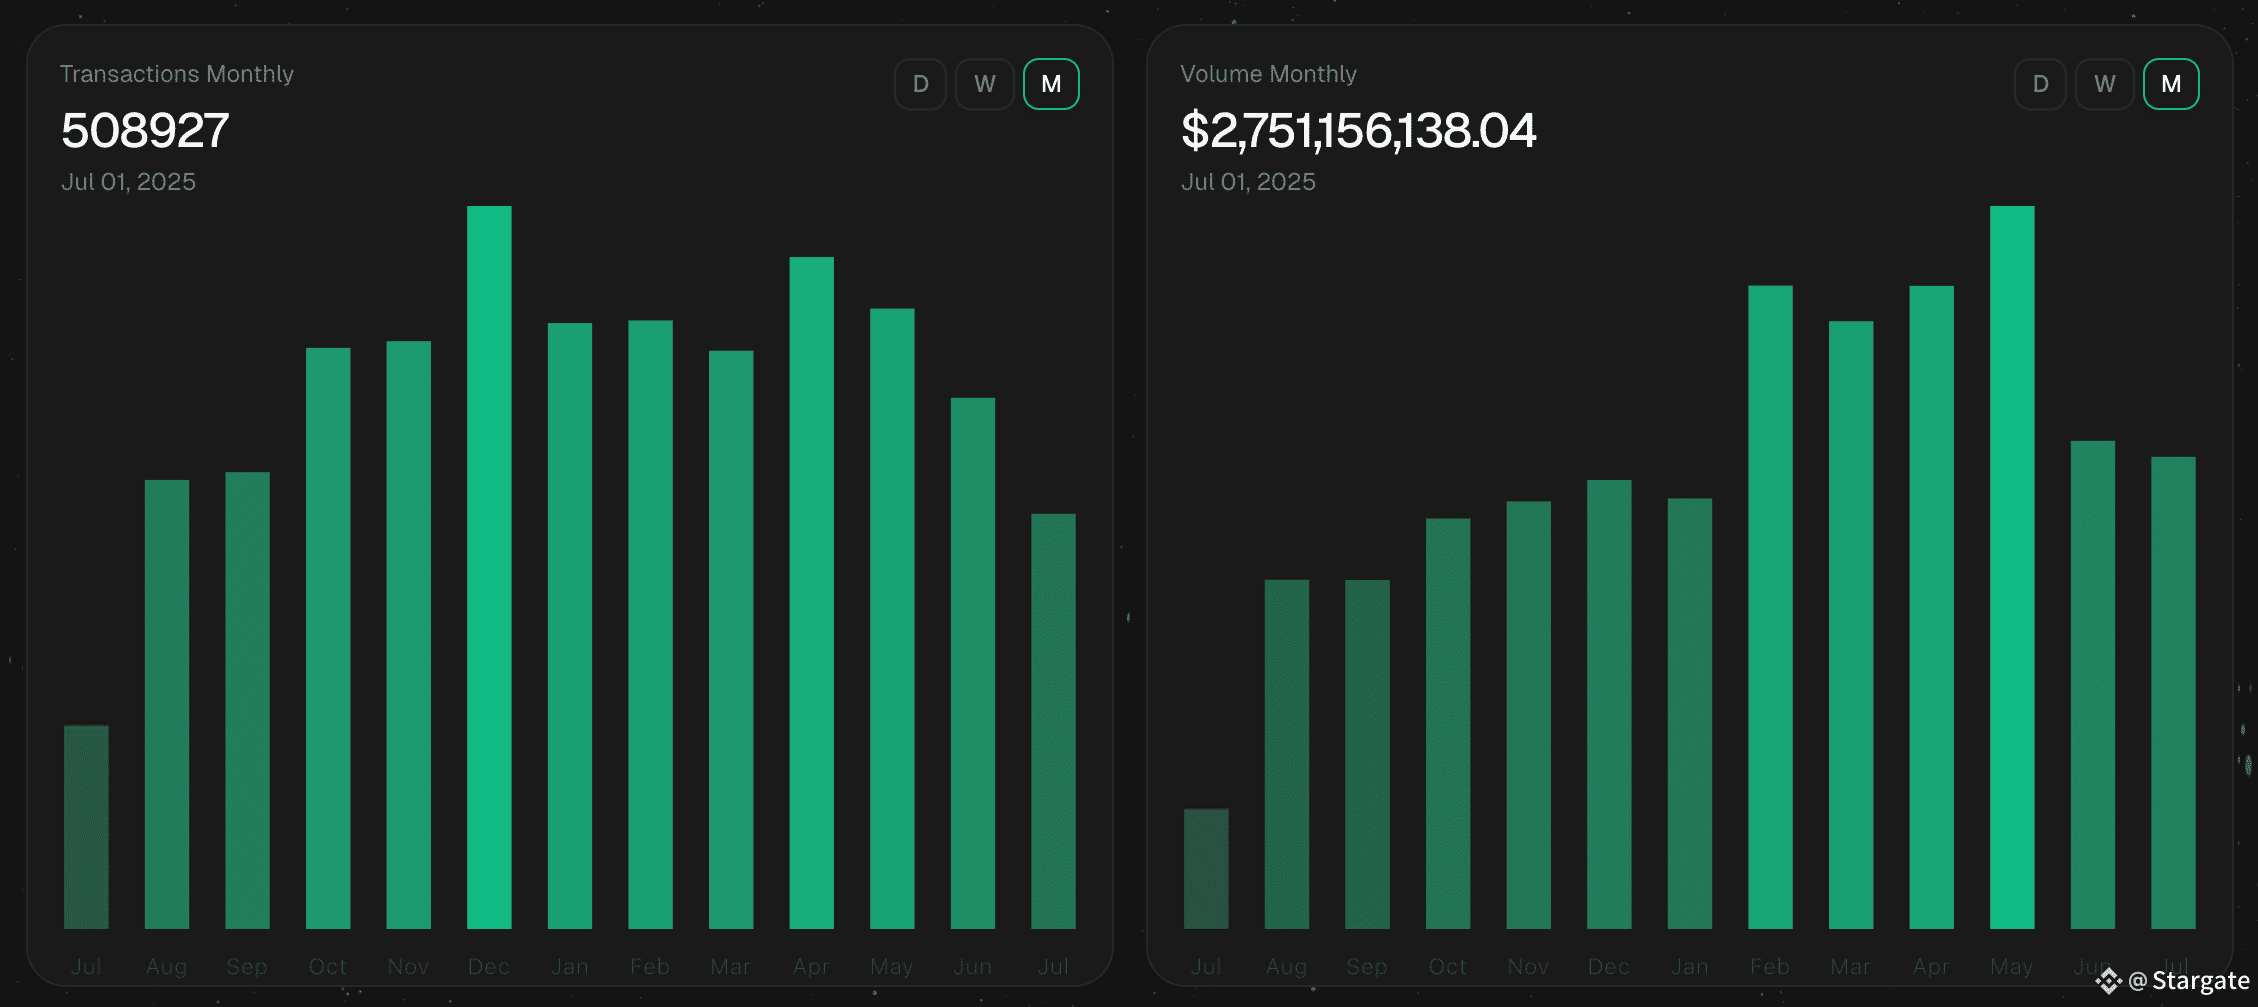Click the "Transactions Monthly" title
Image resolution: width=2258 pixels, height=1007 pixels.
coord(177,74)
